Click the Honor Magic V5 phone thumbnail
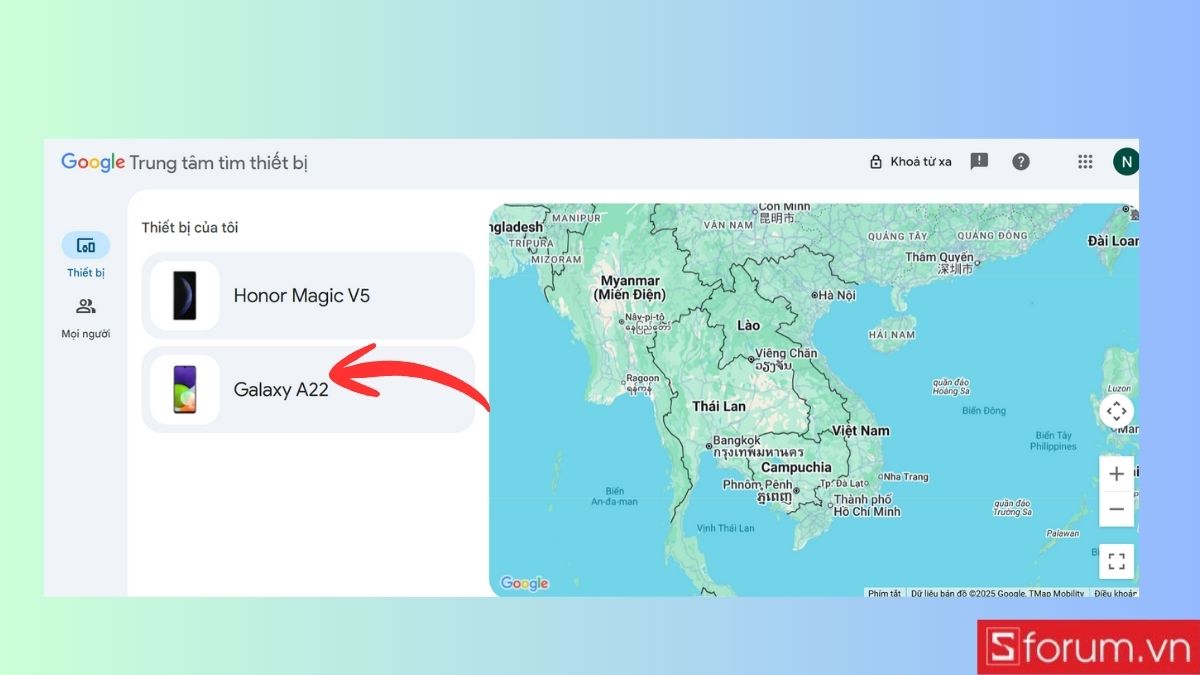This screenshot has height=675, width=1200. (185, 296)
